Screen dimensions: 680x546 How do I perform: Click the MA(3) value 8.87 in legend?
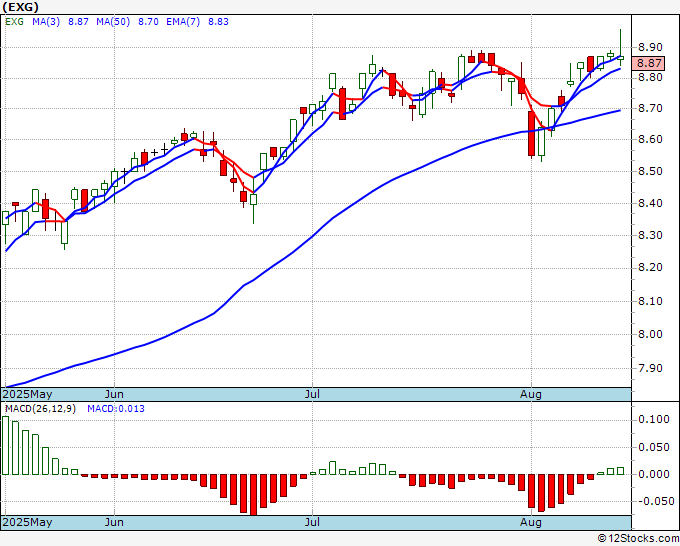78,22
